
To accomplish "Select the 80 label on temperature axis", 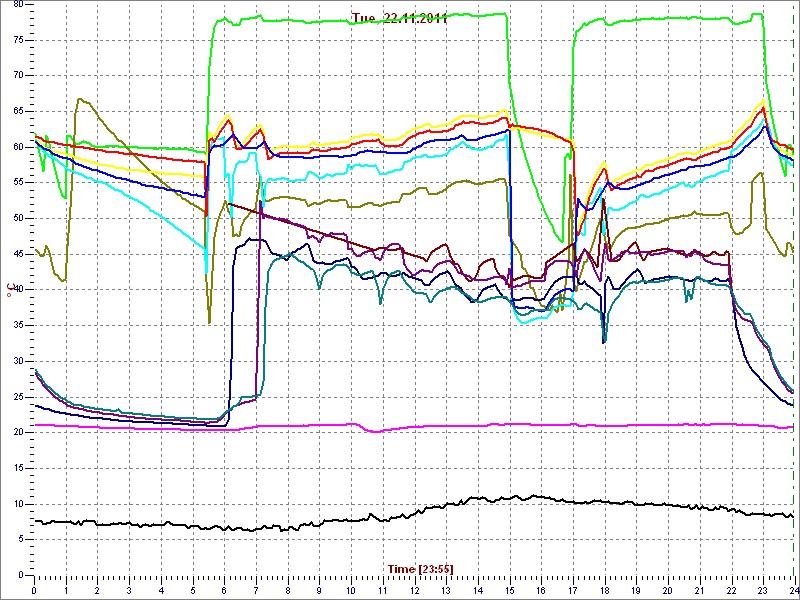I will (x=18, y=4).
